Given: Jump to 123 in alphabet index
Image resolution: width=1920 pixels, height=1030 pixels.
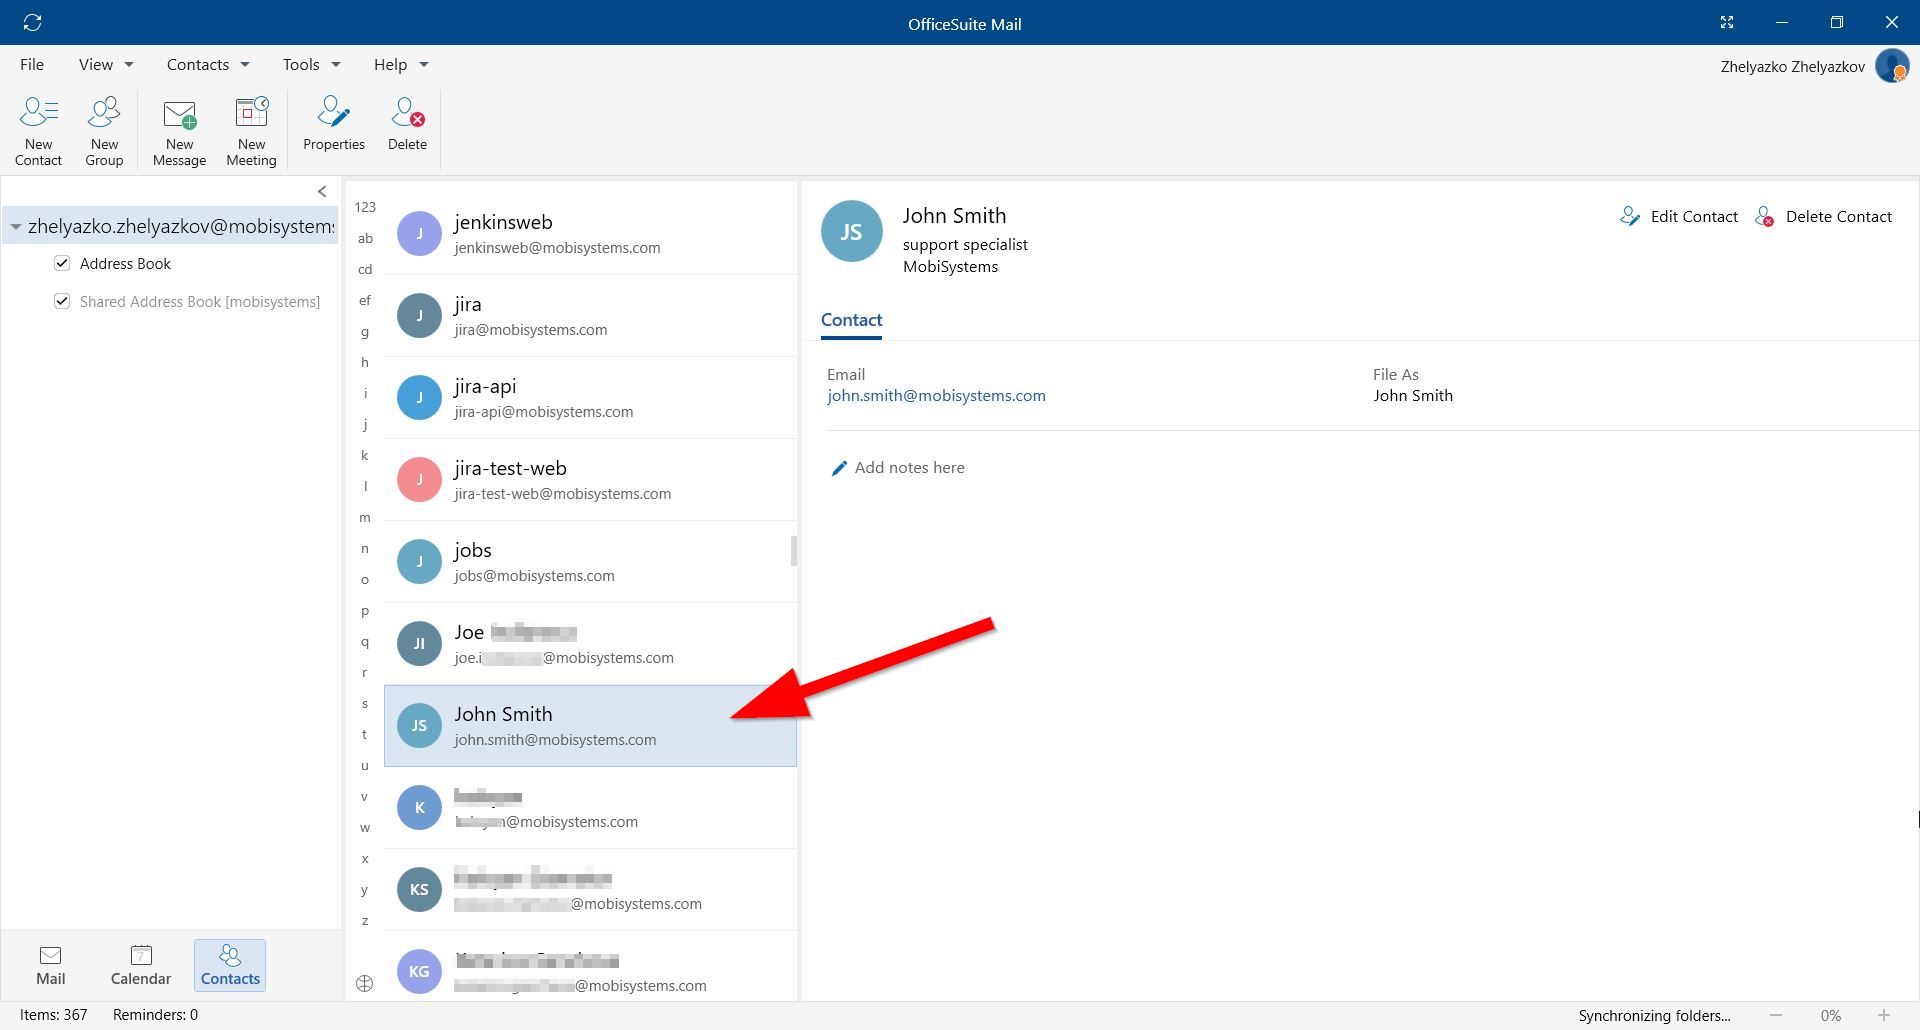Looking at the screenshot, I should [x=365, y=207].
